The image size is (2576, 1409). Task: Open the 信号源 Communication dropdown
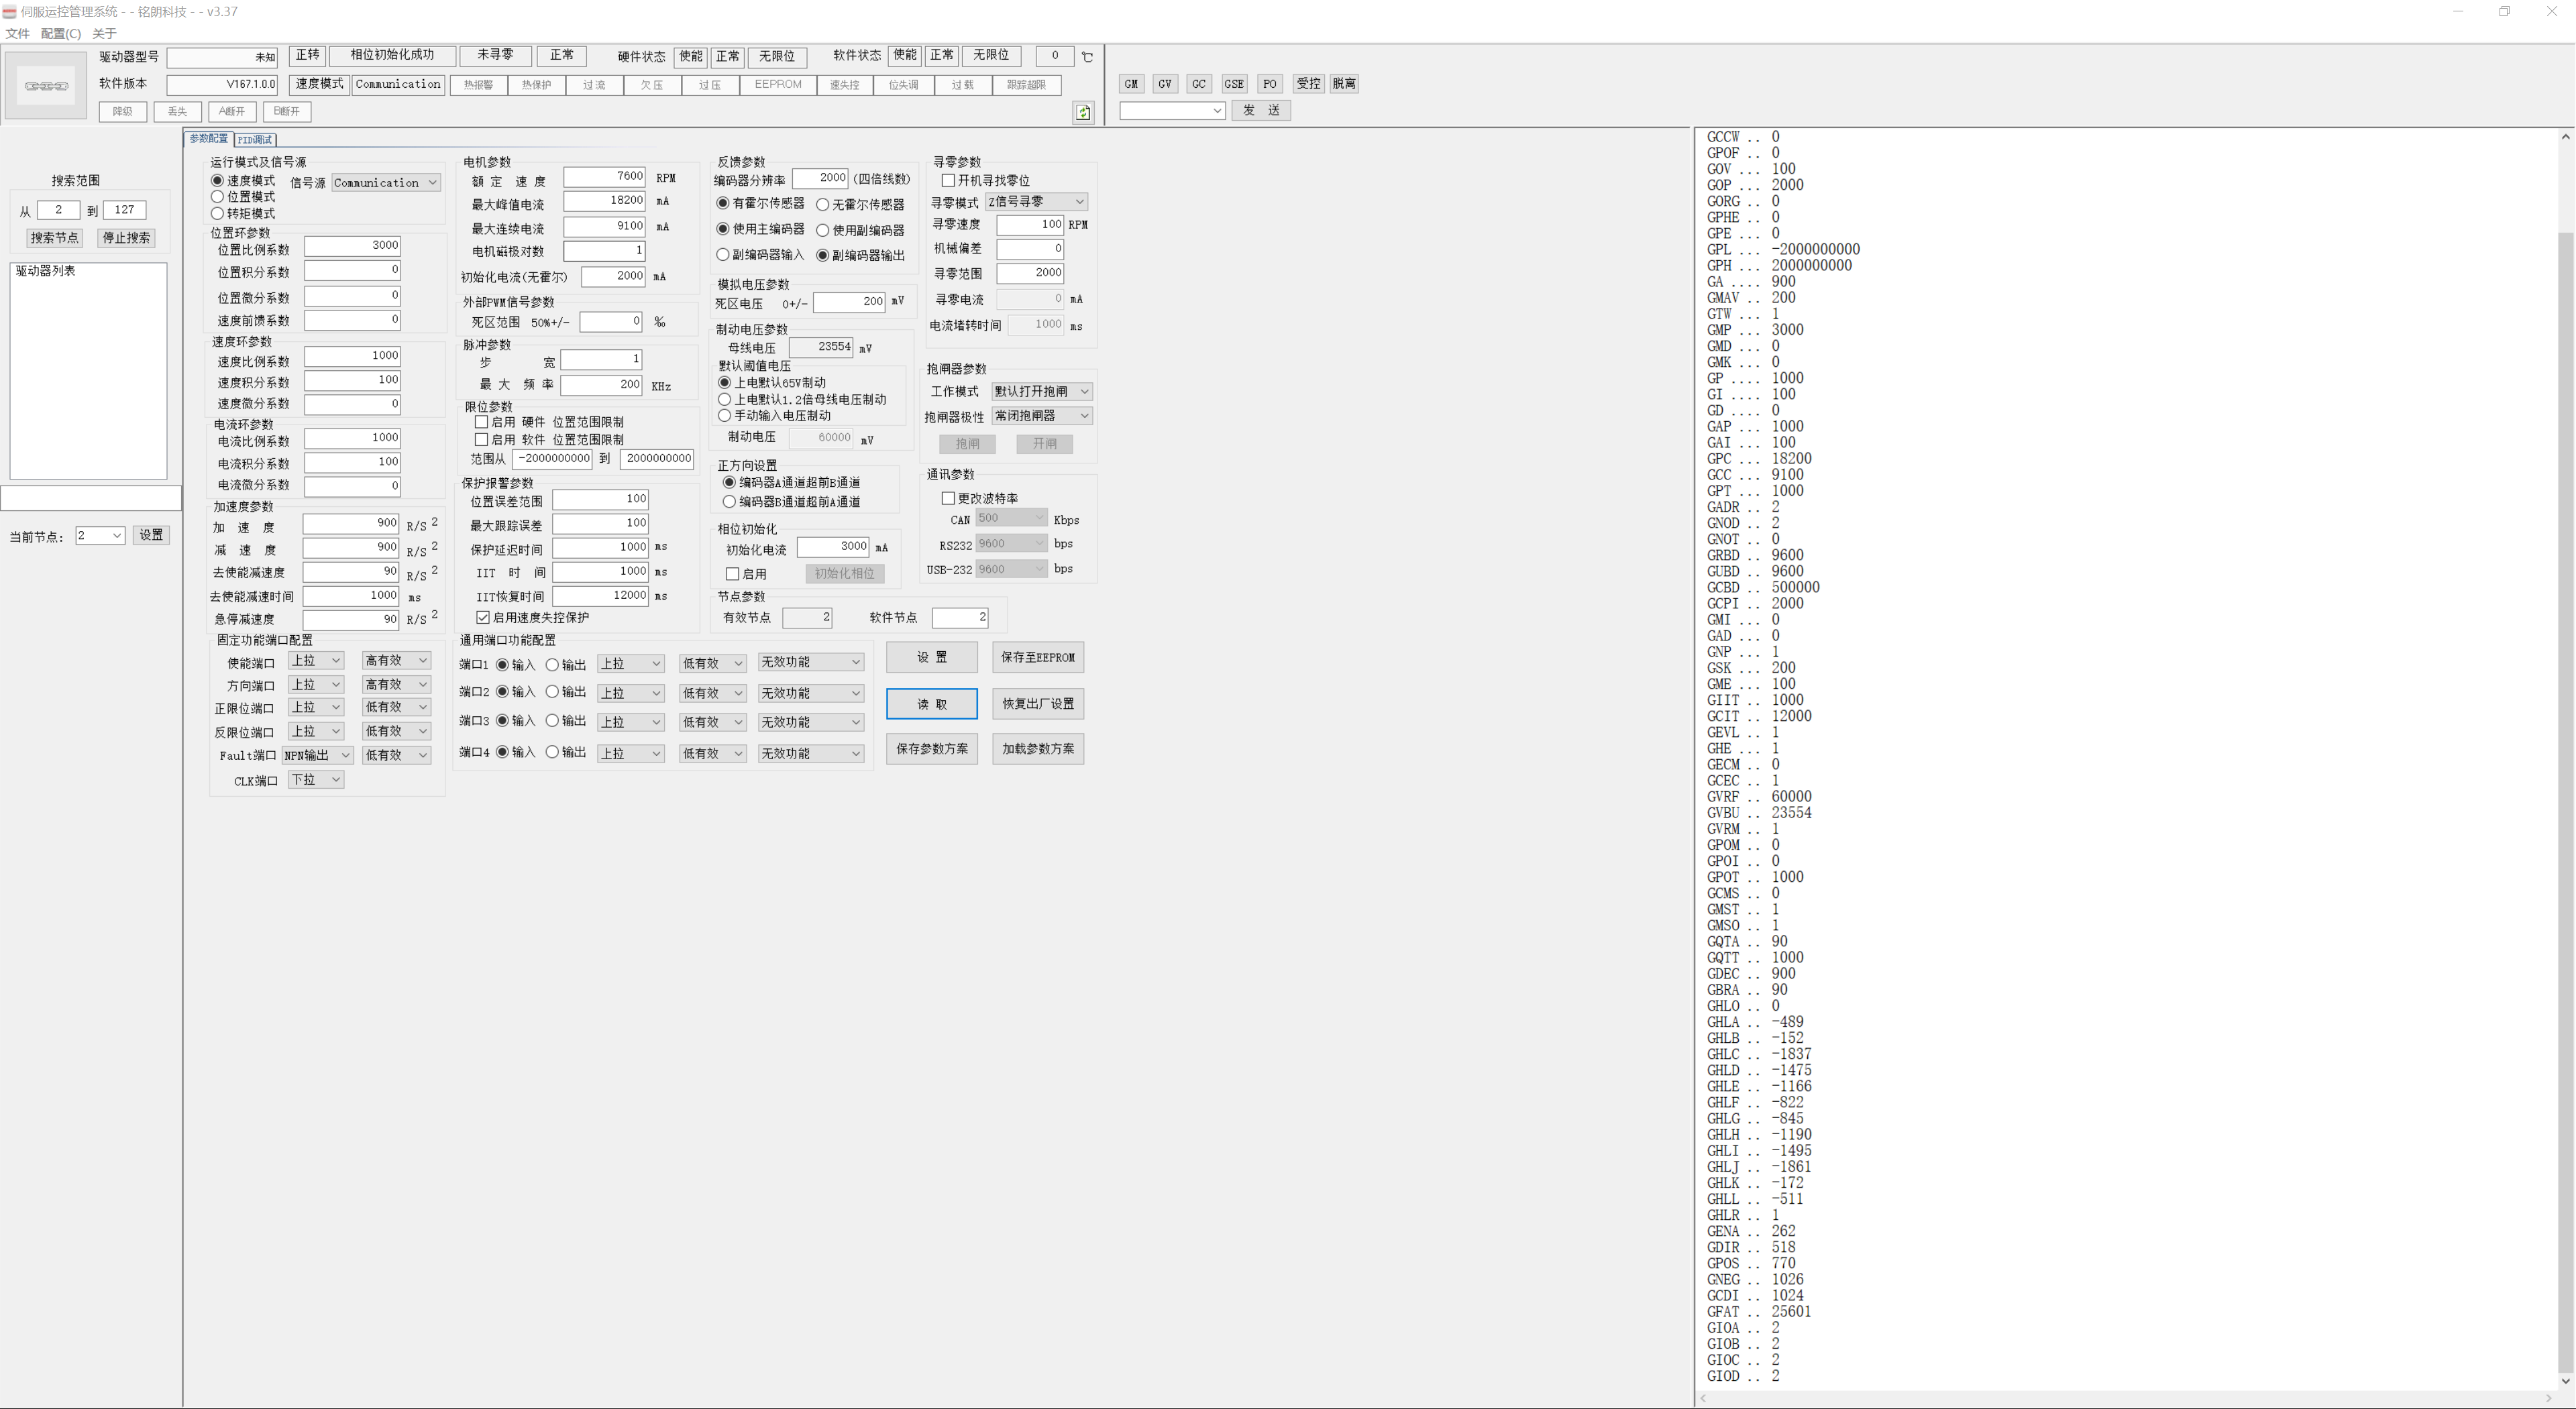point(386,183)
